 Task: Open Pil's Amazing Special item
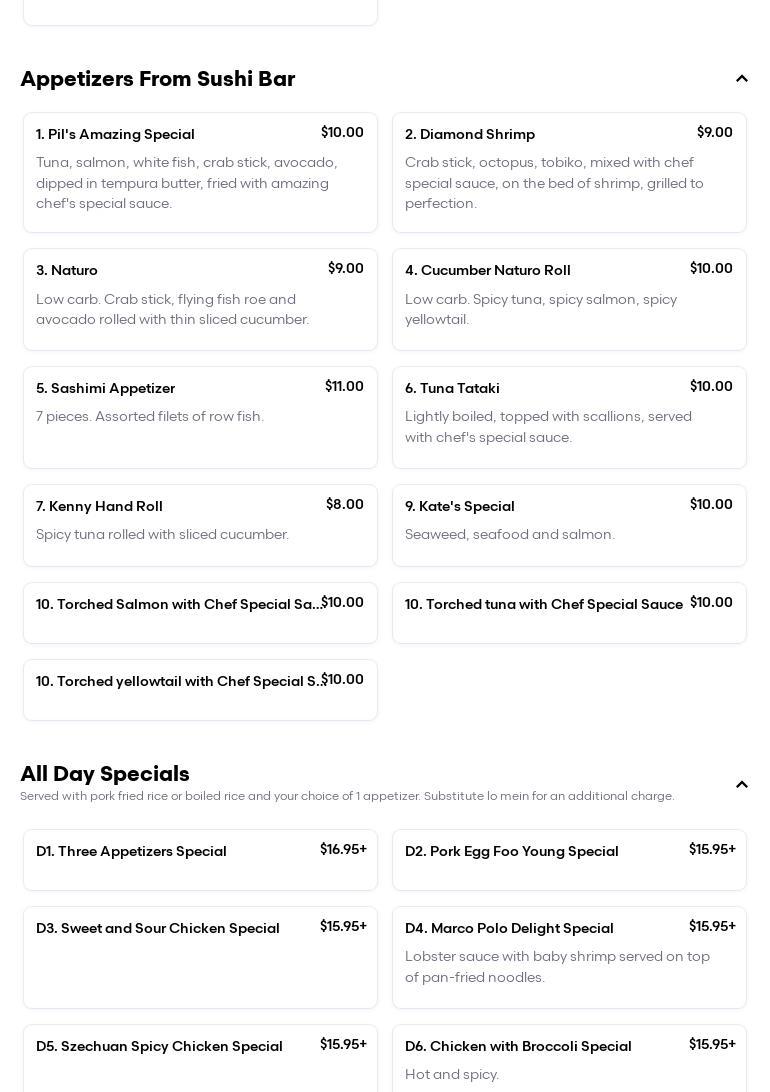point(200,172)
